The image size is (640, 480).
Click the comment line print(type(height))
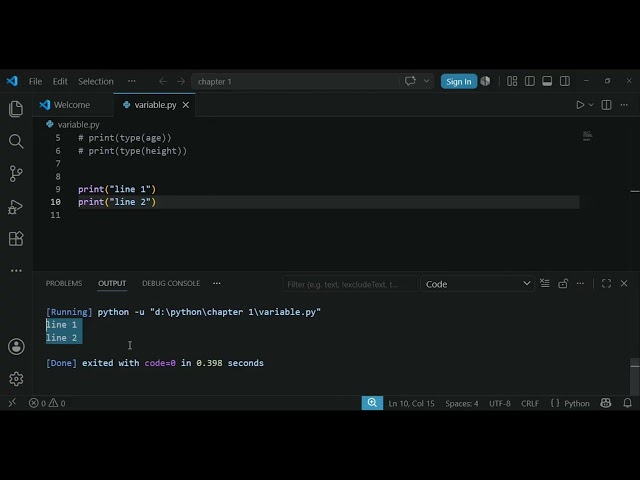[133, 151]
